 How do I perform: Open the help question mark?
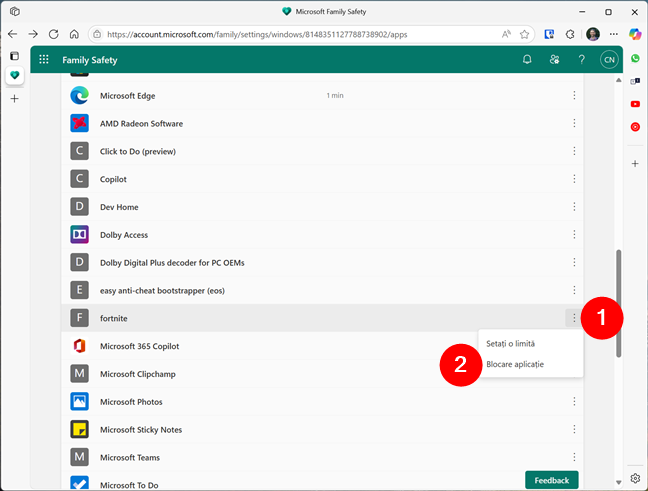click(x=581, y=60)
